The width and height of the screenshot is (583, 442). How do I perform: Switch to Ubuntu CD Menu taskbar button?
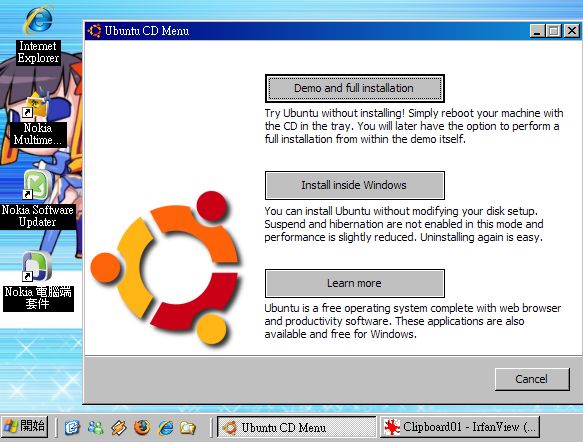click(297, 427)
